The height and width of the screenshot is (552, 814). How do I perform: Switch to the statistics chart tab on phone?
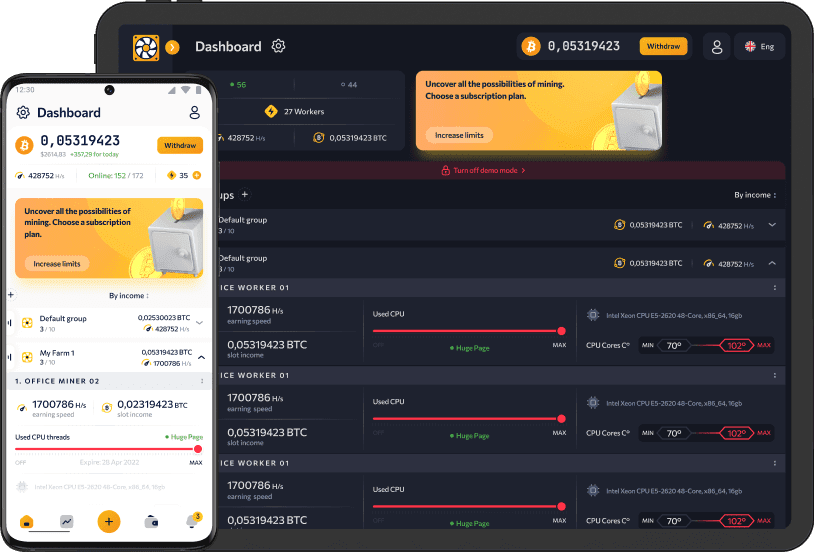pyautogui.click(x=67, y=521)
